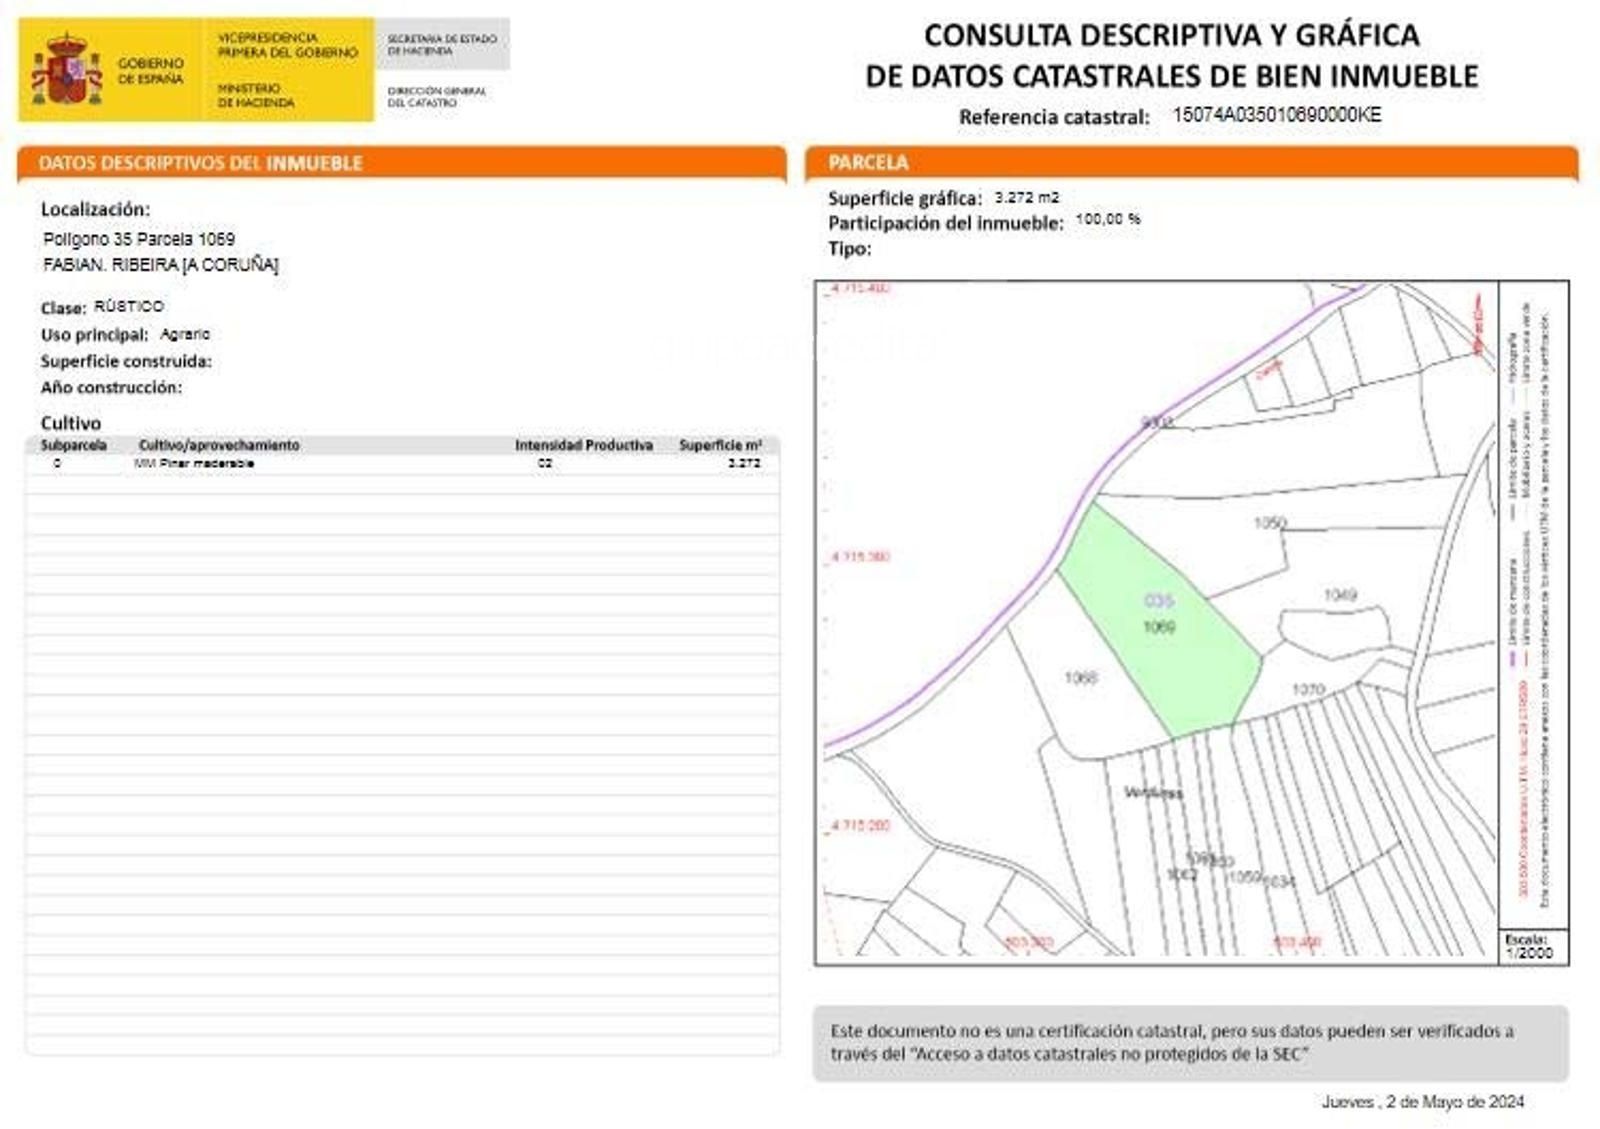Click the Spanish coat of arms emblem
The width and height of the screenshot is (1600, 1129).
click(66, 70)
